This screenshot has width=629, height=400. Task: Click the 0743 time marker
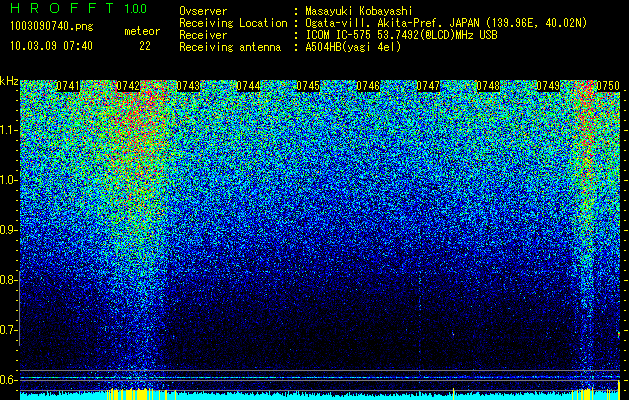188,86
